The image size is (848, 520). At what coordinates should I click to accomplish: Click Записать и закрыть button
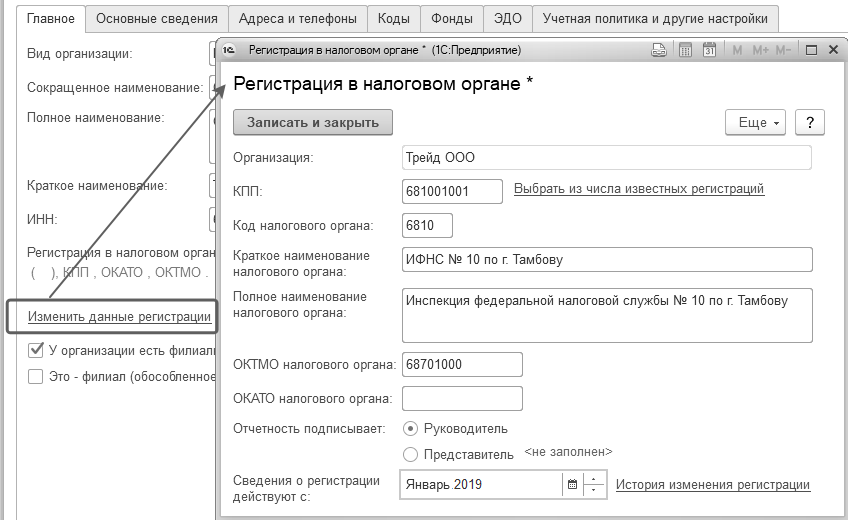coord(313,123)
